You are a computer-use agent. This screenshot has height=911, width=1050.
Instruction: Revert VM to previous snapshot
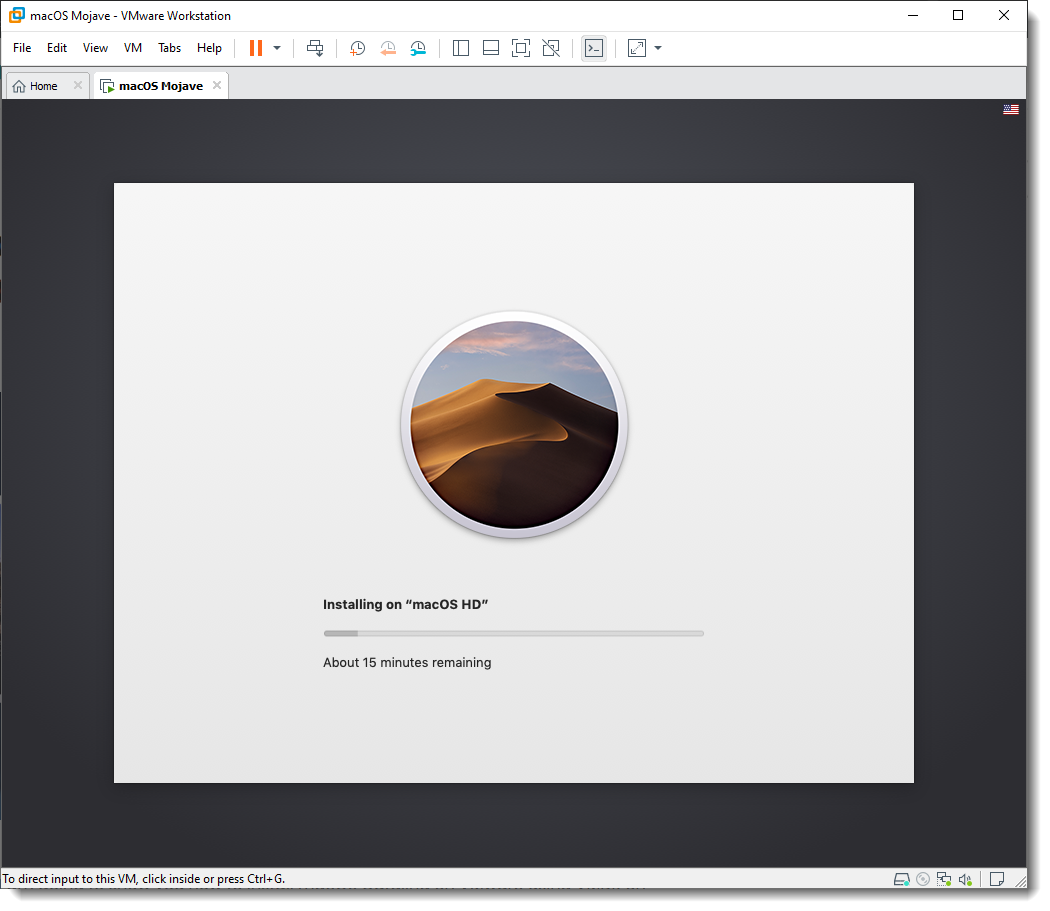pos(388,48)
